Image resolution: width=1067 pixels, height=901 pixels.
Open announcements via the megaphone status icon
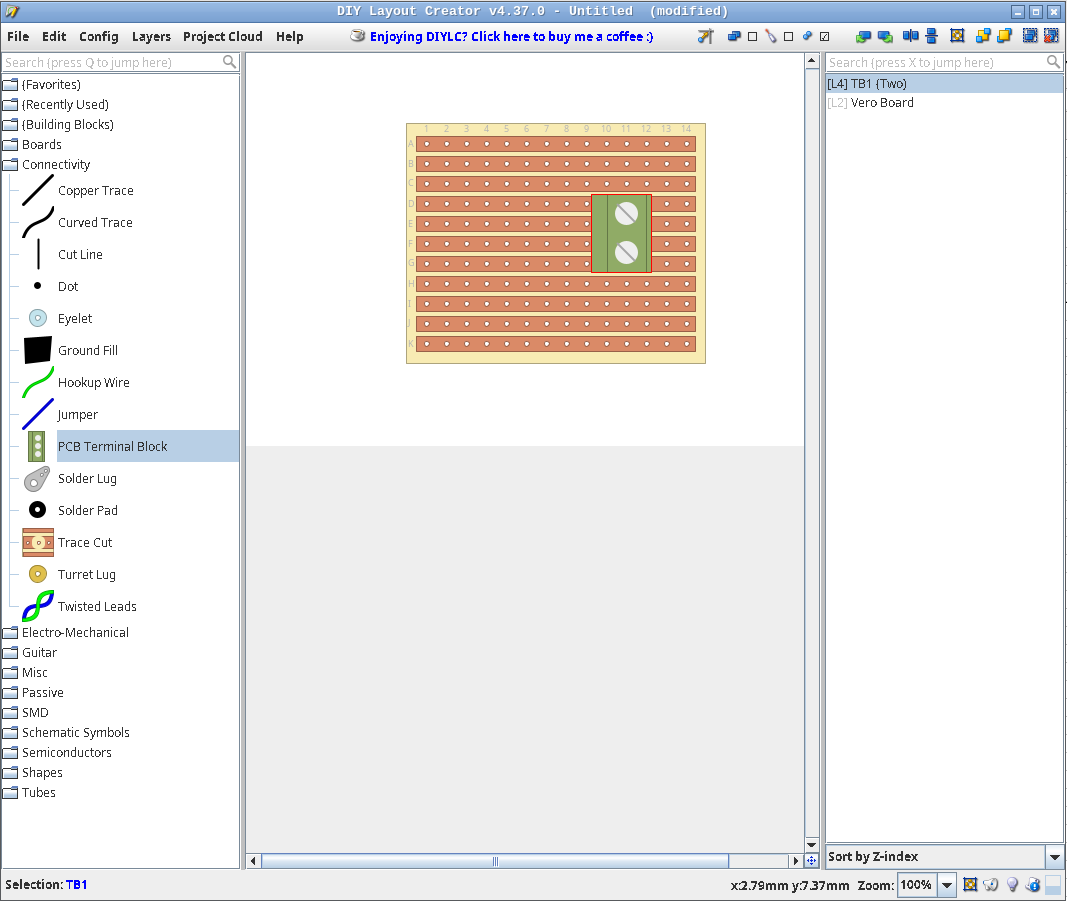point(990,884)
